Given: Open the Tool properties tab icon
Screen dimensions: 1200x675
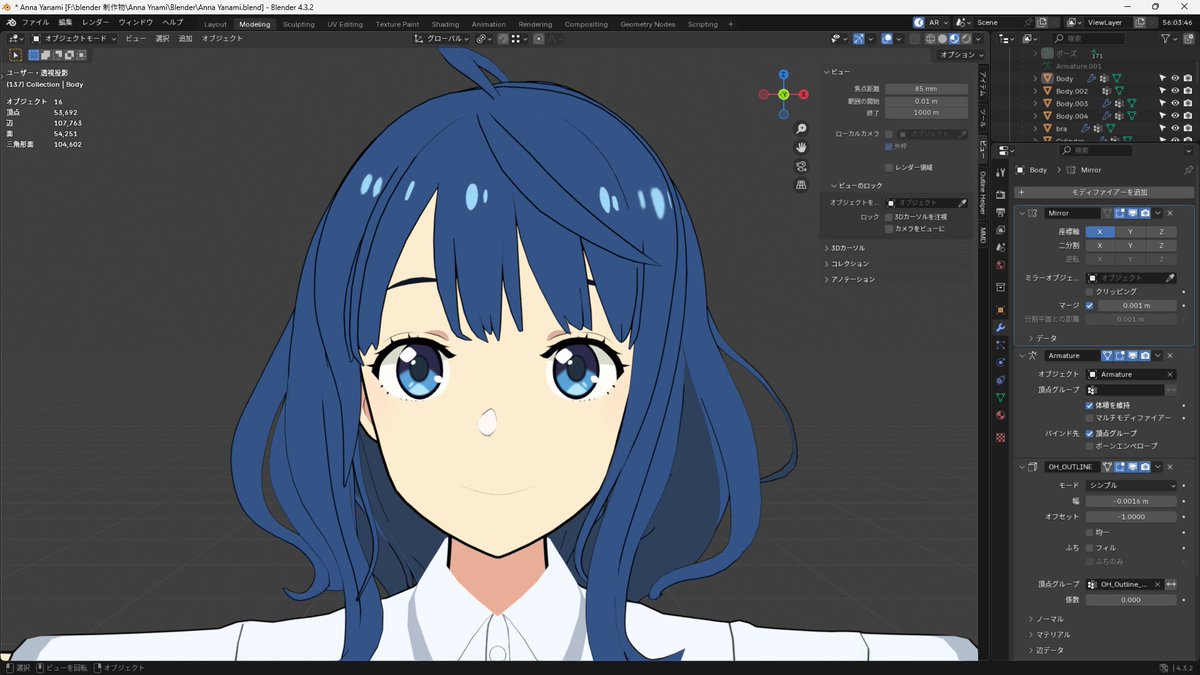Looking at the screenshot, I should (1000, 173).
